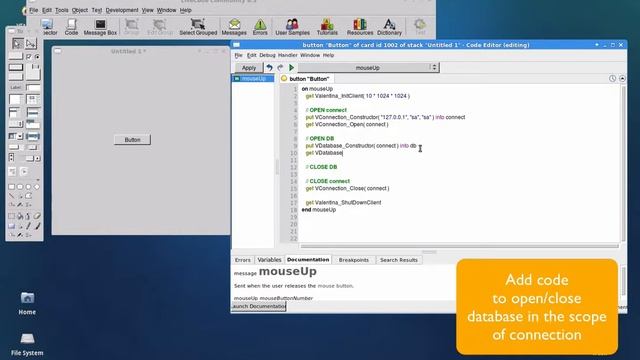The image size is (640, 360).
Task: Open Debug menu in Code Editor
Action: point(267,55)
